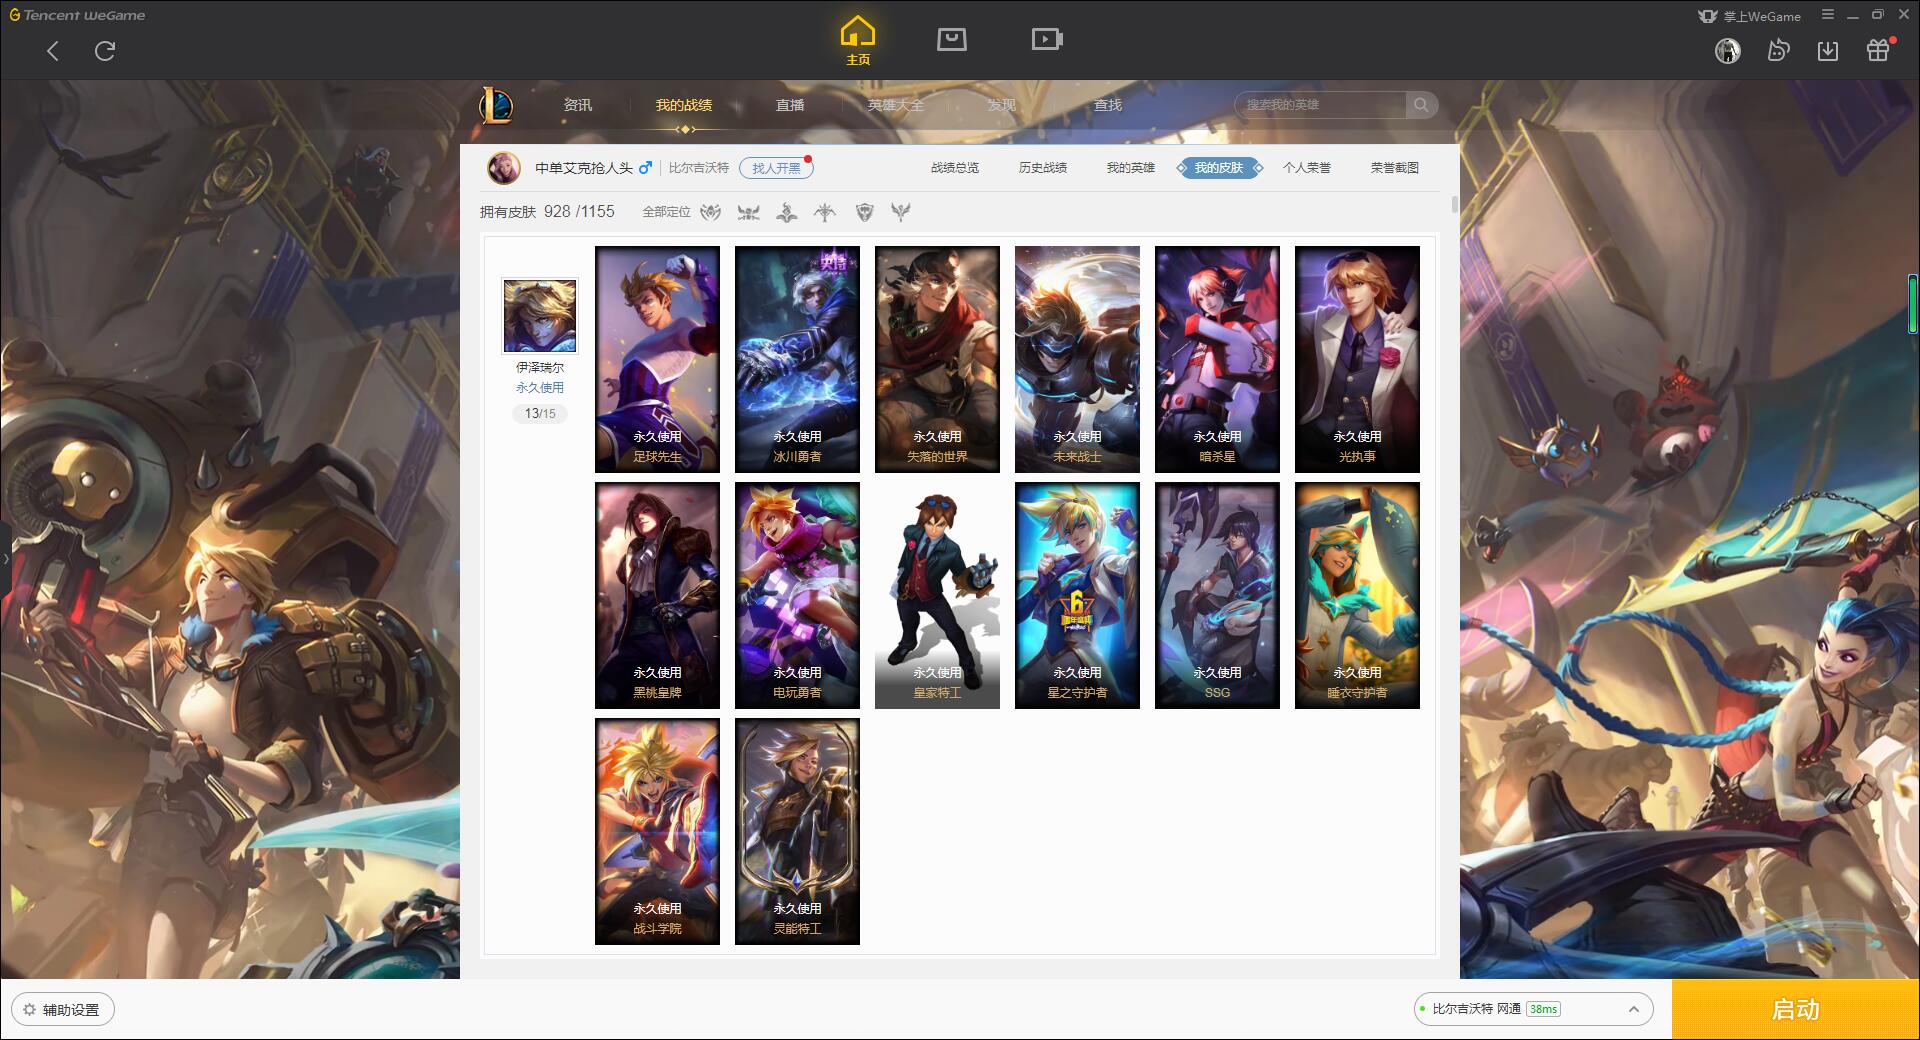The image size is (1920, 1040).
Task: Filter skins by the fourth role icon
Action: pyautogui.click(x=825, y=212)
